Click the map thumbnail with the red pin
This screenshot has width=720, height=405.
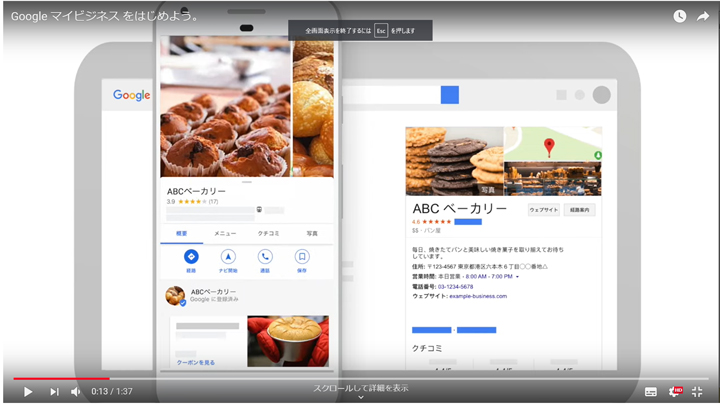tap(552, 144)
